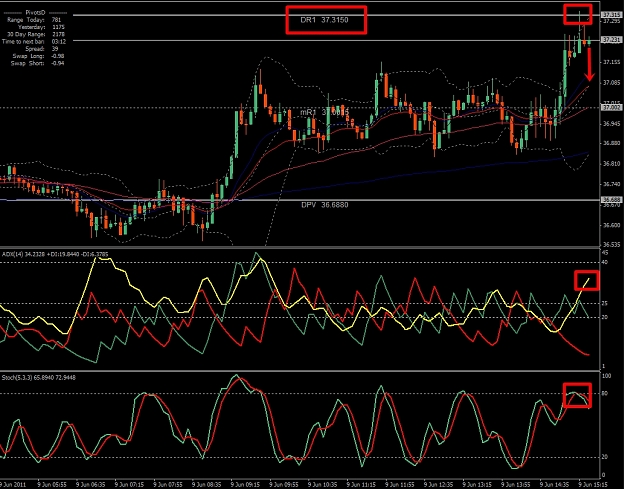Click the 'Swap Short: -0.94' line

pyautogui.click(x=37, y=63)
